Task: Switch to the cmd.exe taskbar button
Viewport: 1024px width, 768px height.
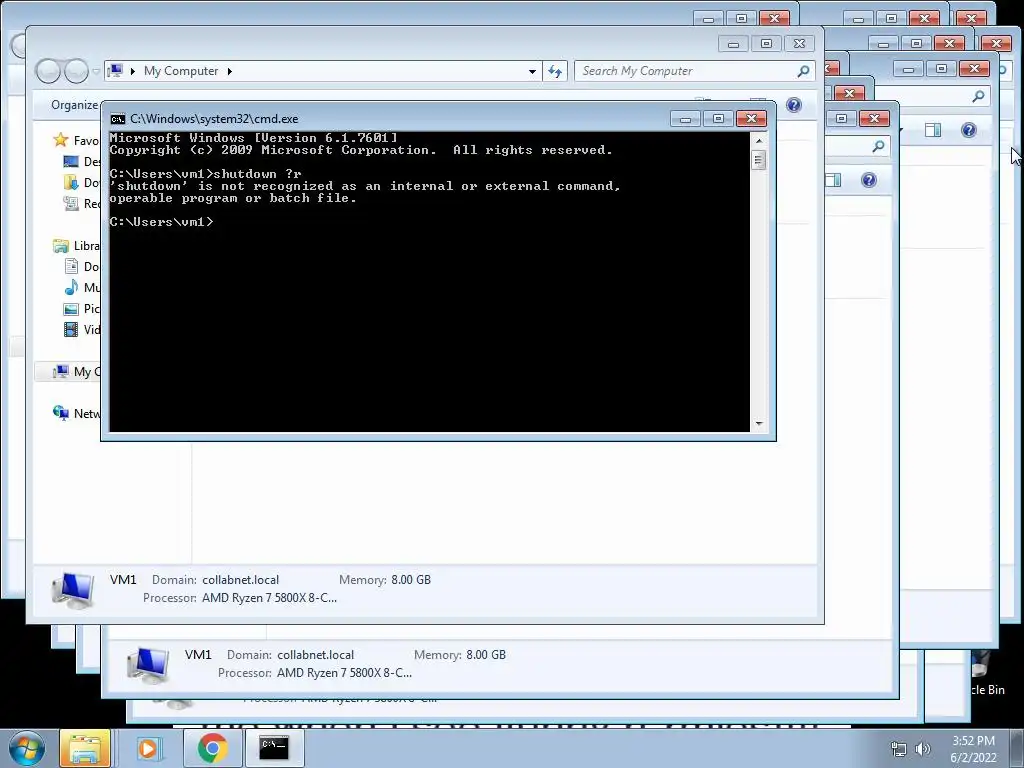Action: point(274,748)
